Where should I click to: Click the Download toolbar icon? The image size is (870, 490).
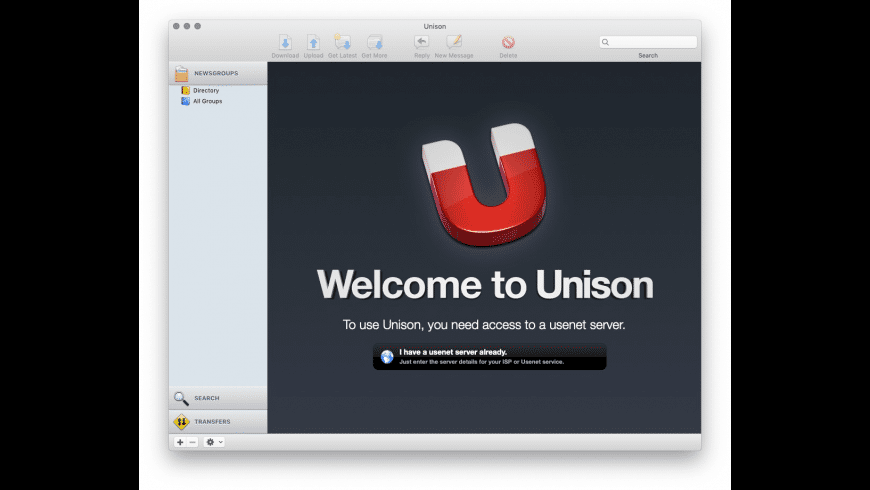[x=285, y=42]
